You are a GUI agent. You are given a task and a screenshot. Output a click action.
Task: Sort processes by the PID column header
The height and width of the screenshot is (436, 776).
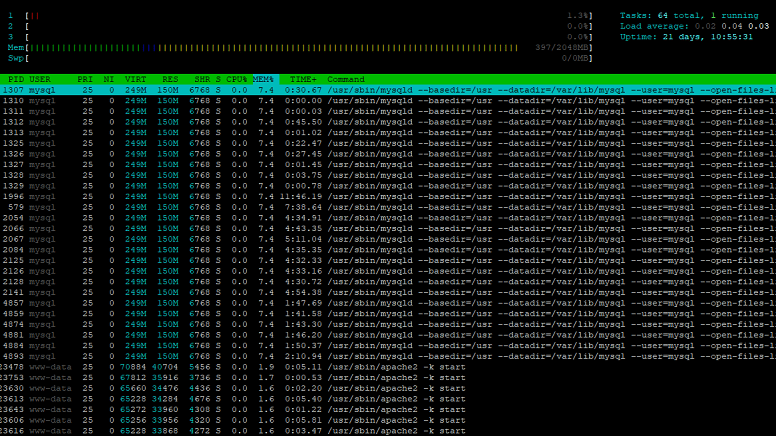[x=16, y=79]
